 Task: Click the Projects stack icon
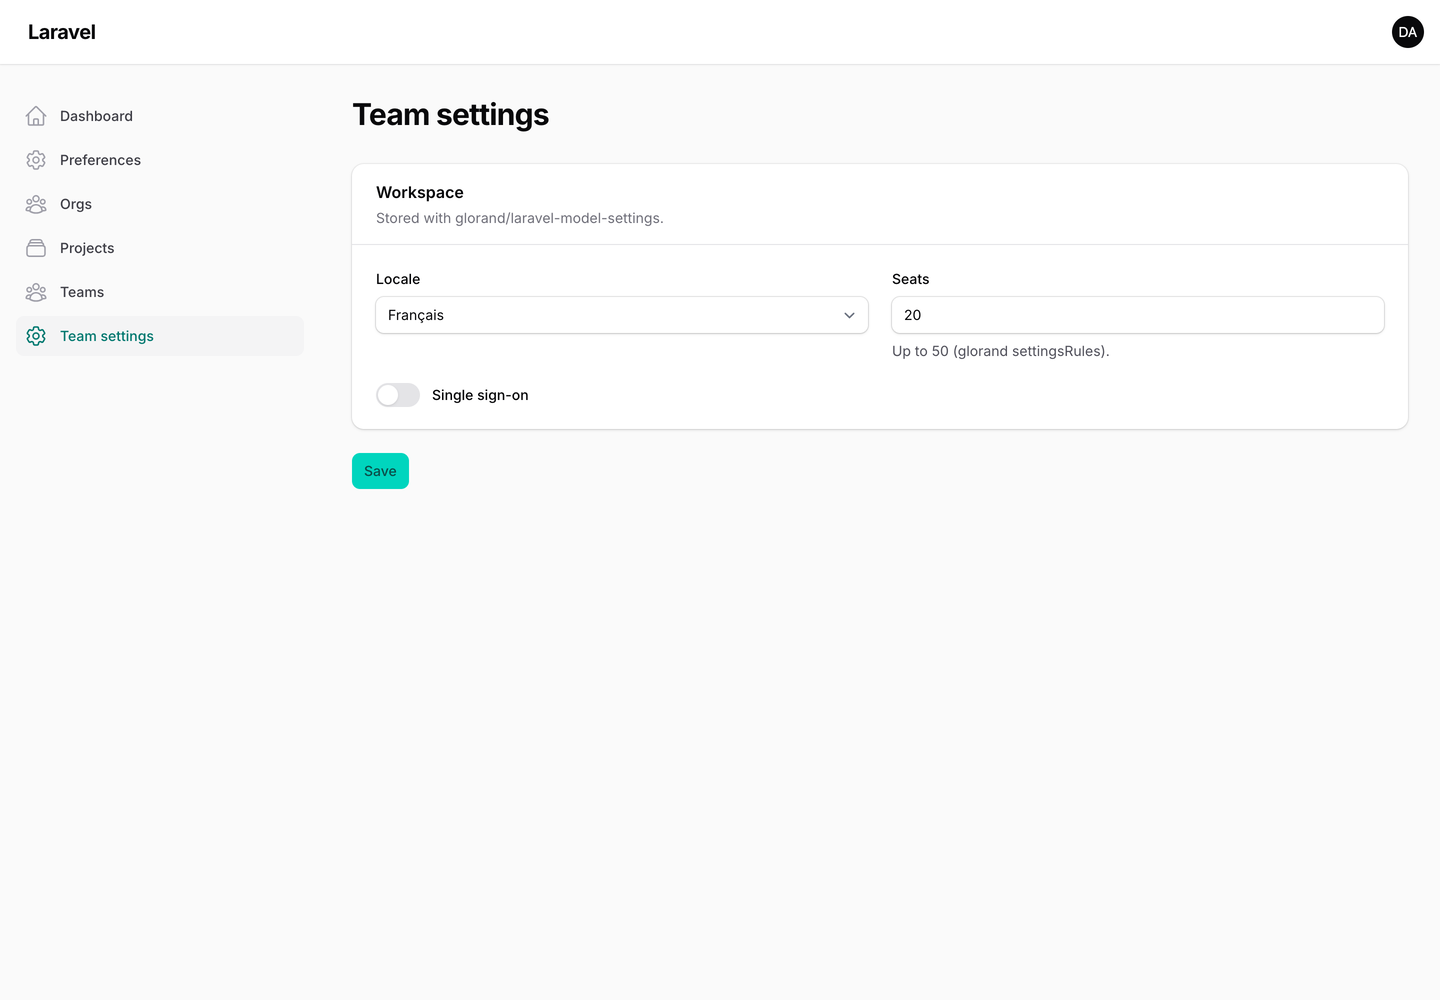[x=36, y=248]
